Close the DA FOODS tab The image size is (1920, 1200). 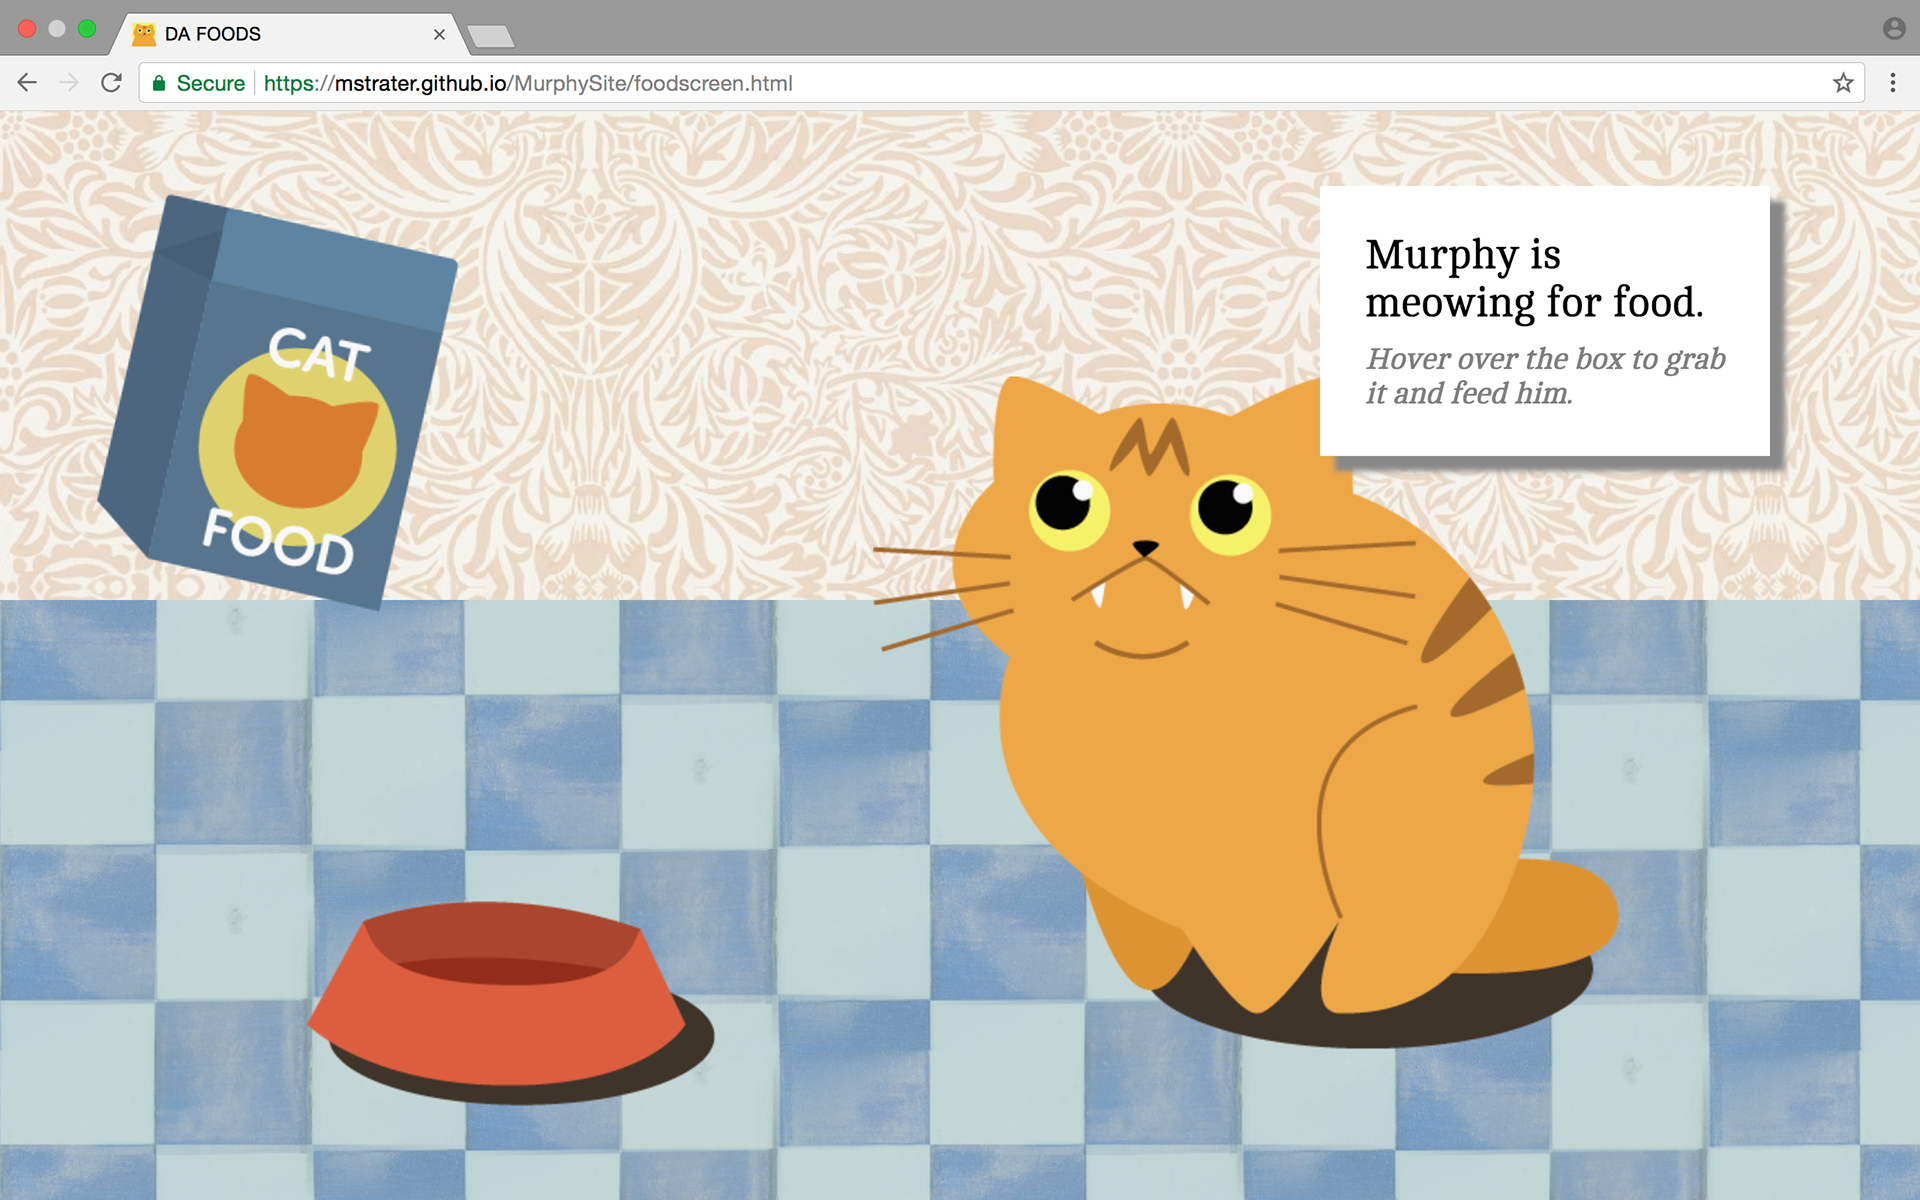pyautogui.click(x=439, y=34)
